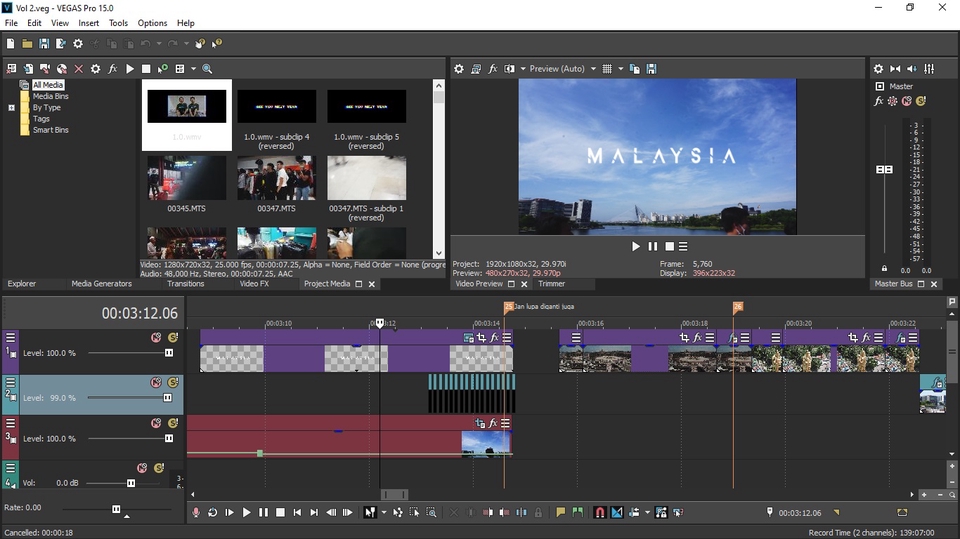Toggle Split Screen View in preview

point(509,69)
